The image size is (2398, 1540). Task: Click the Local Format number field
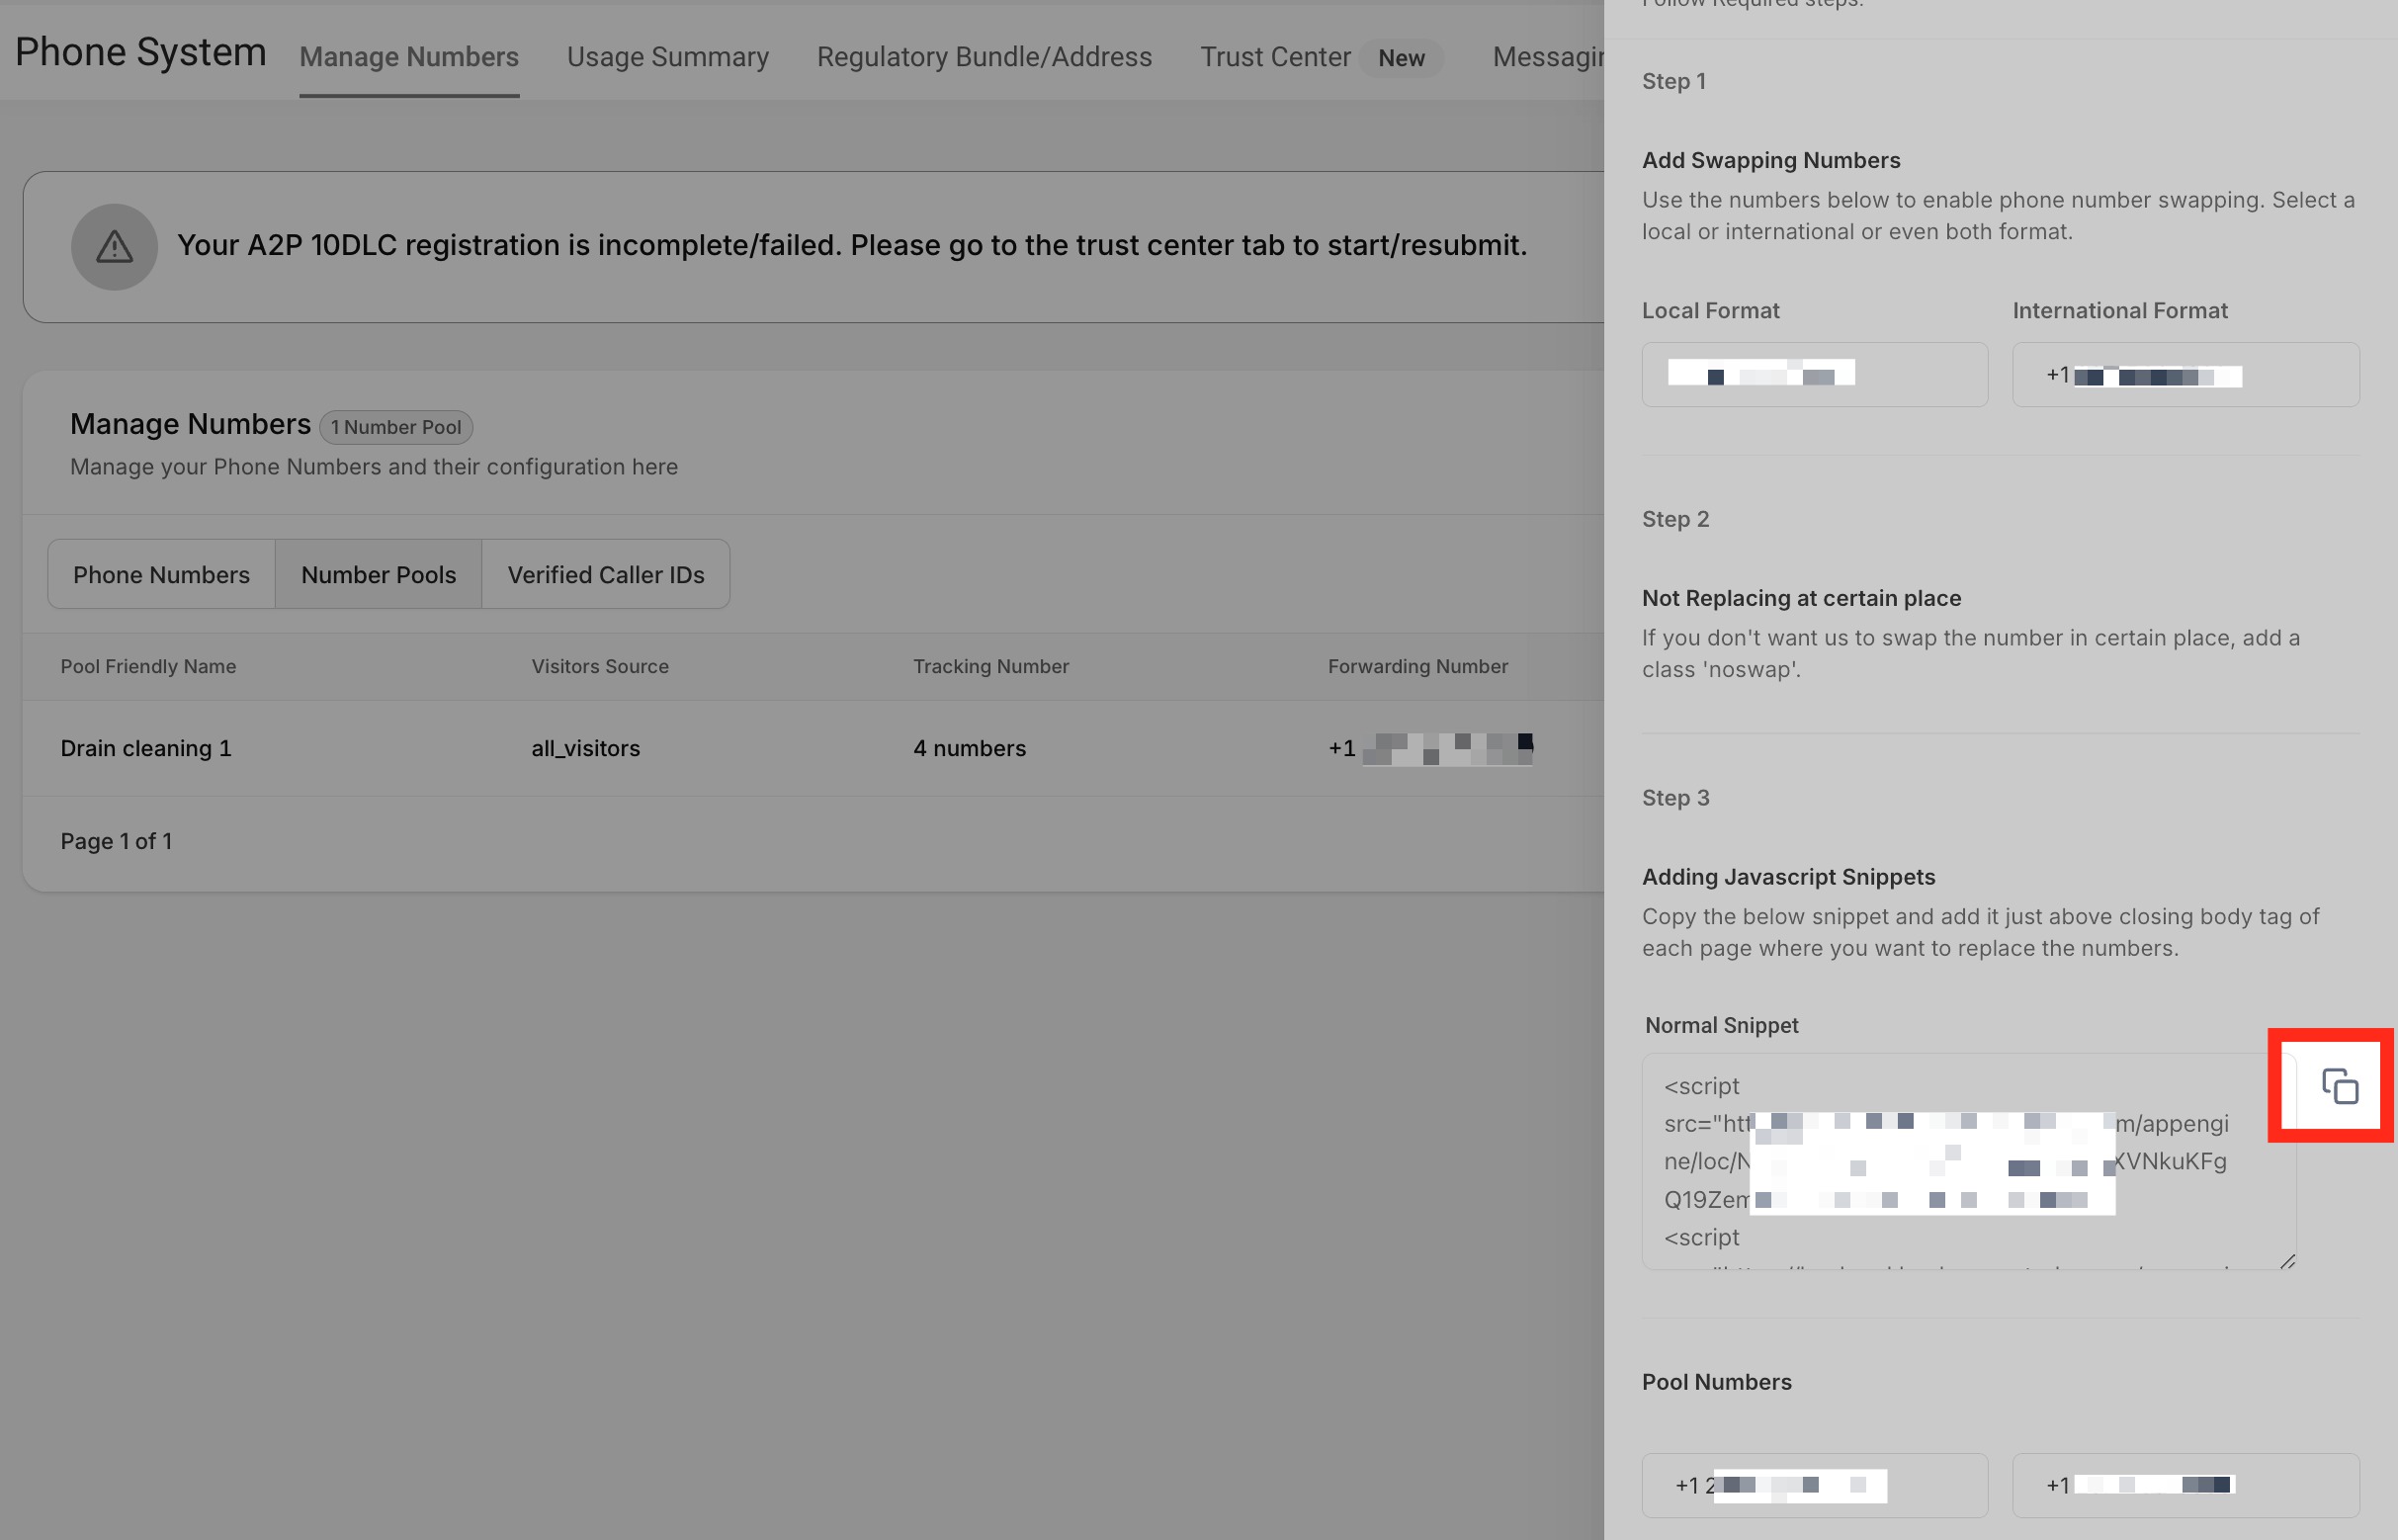tap(1814, 373)
